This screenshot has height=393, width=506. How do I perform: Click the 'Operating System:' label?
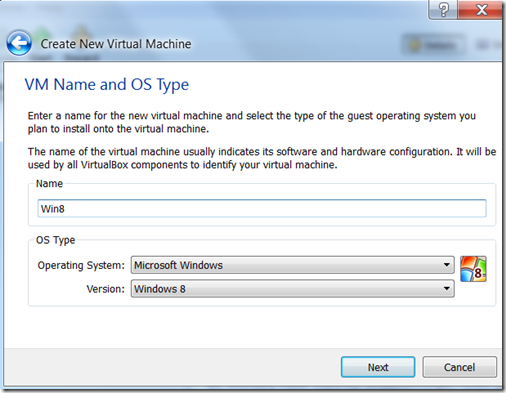click(x=81, y=265)
